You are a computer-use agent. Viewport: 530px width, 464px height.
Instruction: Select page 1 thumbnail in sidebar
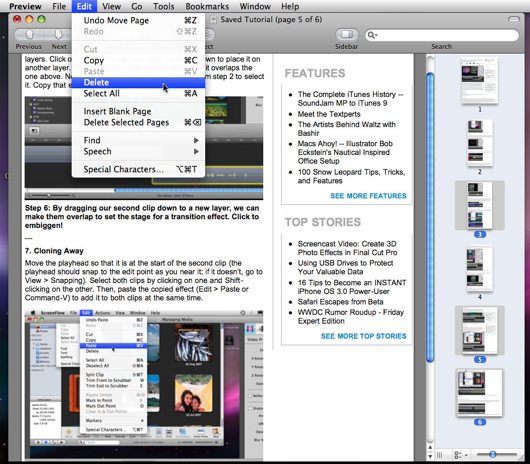pos(479,80)
